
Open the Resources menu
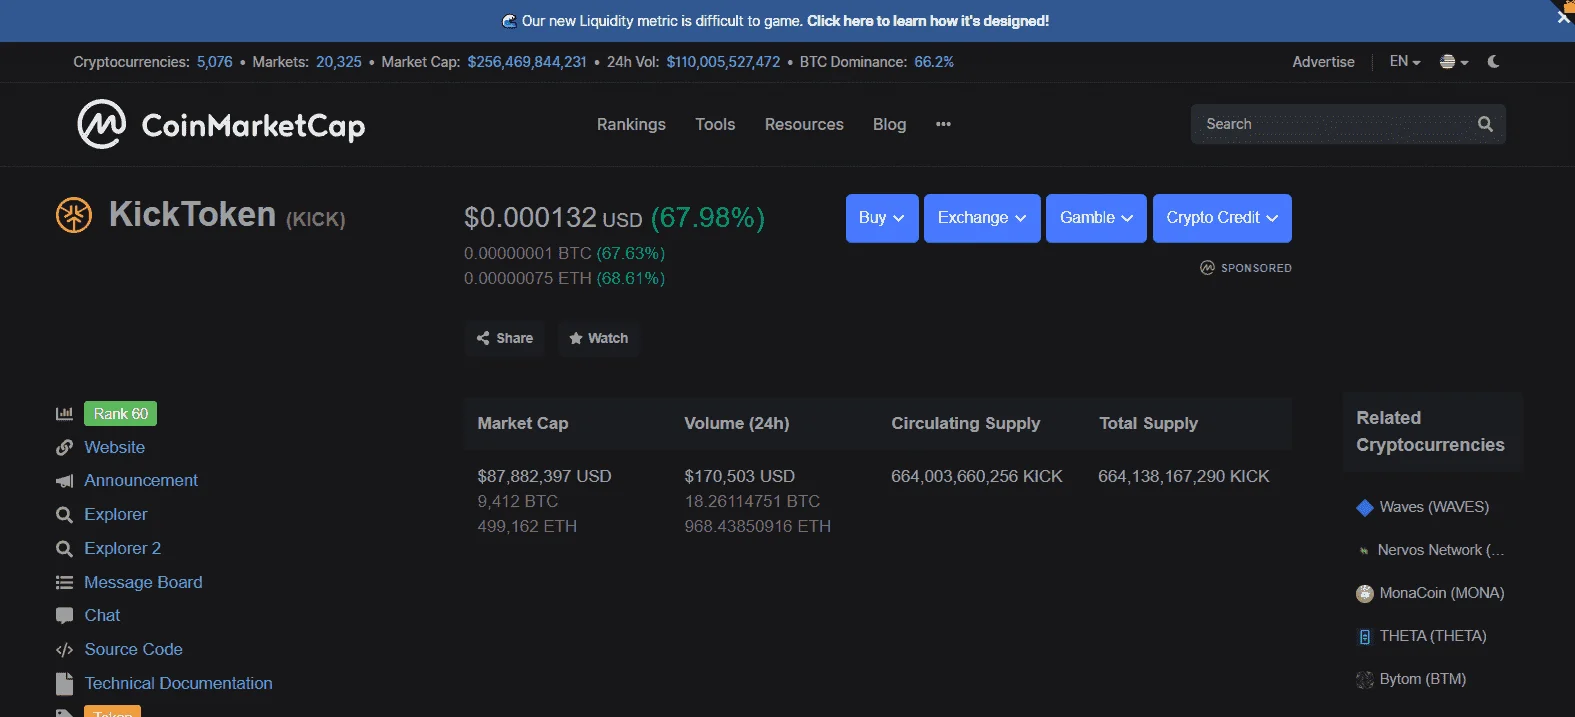[804, 124]
